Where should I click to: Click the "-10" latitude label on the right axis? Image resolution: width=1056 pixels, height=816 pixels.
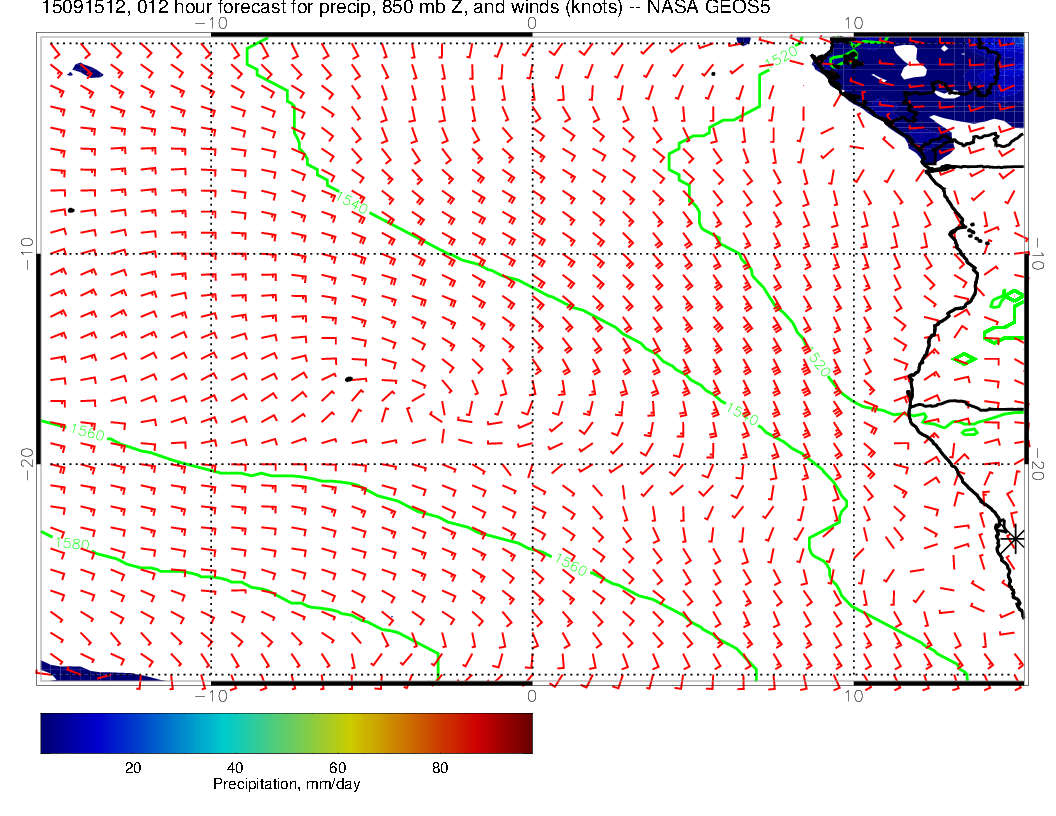click(x=1037, y=254)
